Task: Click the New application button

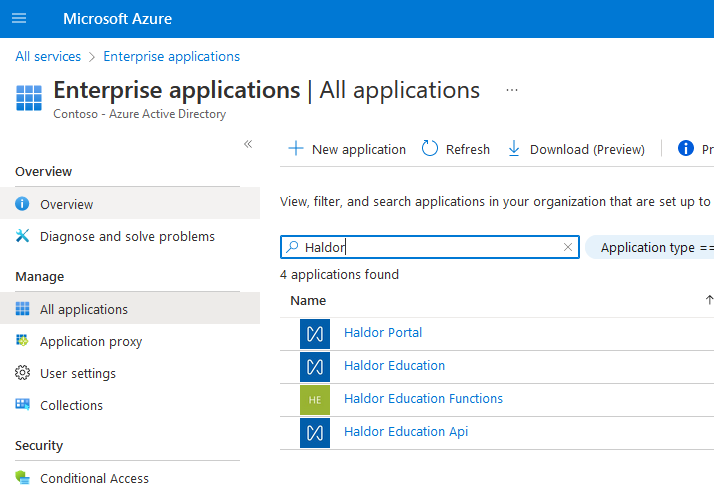Action: [347, 149]
